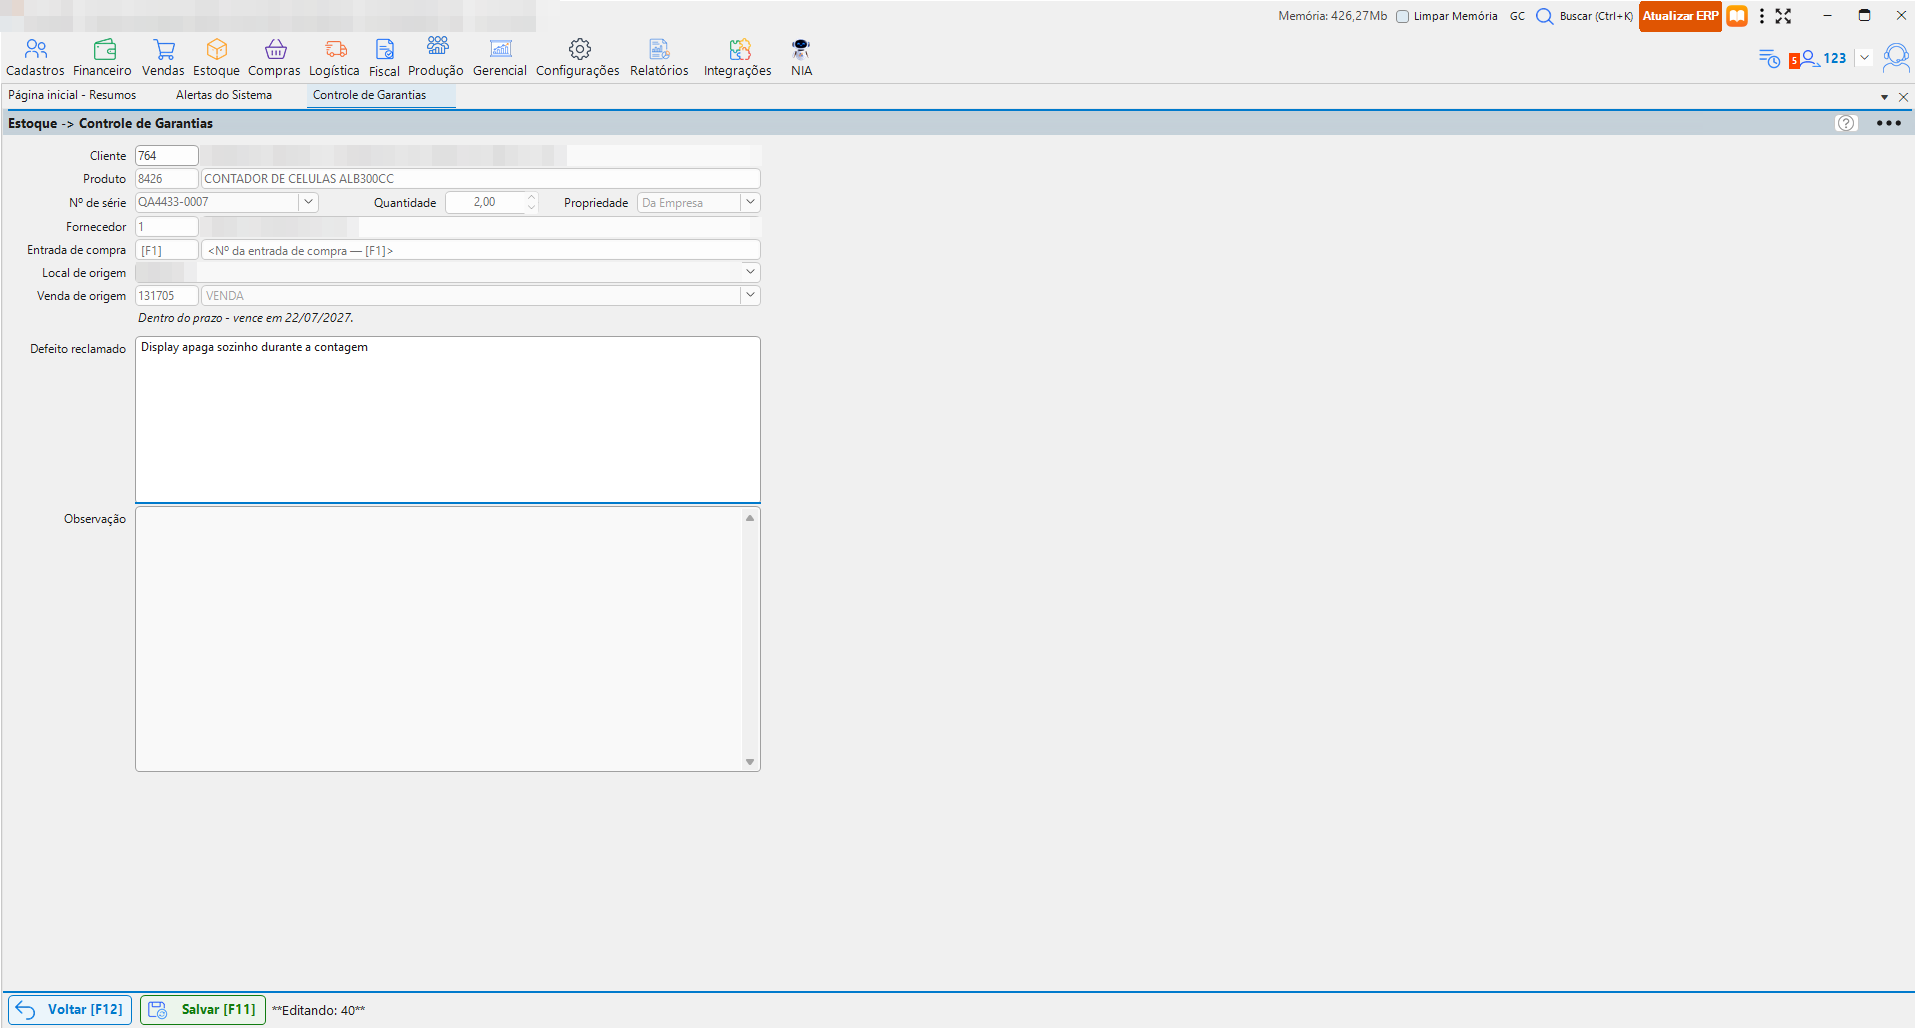Open the NIA robot assistant icon
This screenshot has width=1915, height=1028.
click(801, 49)
